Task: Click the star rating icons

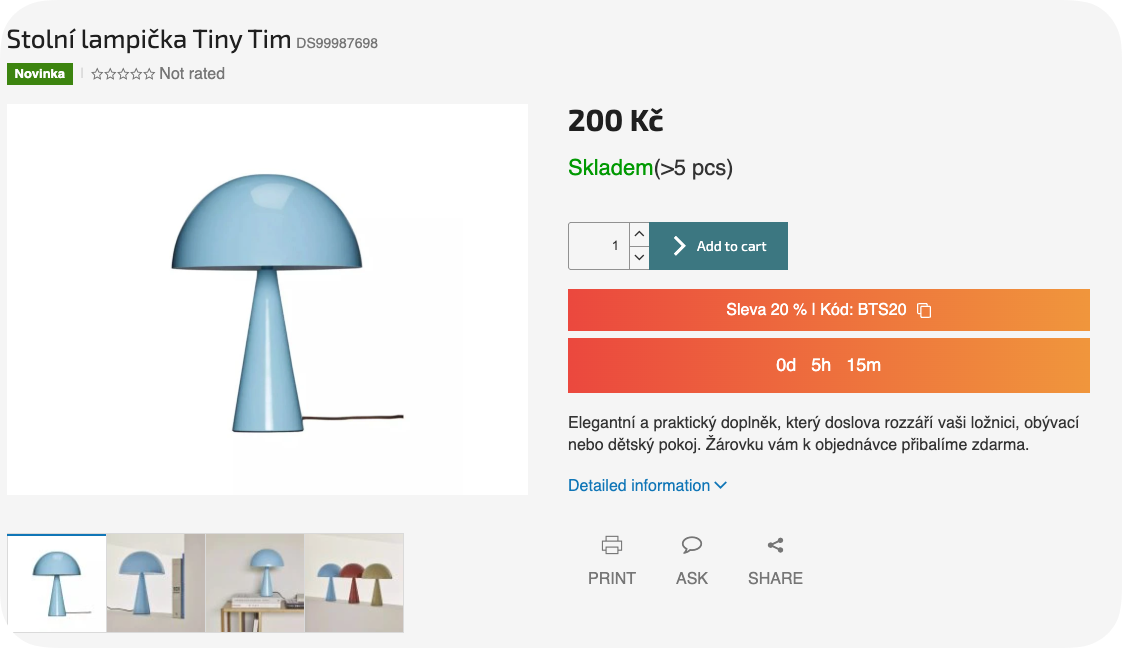Action: (x=123, y=74)
